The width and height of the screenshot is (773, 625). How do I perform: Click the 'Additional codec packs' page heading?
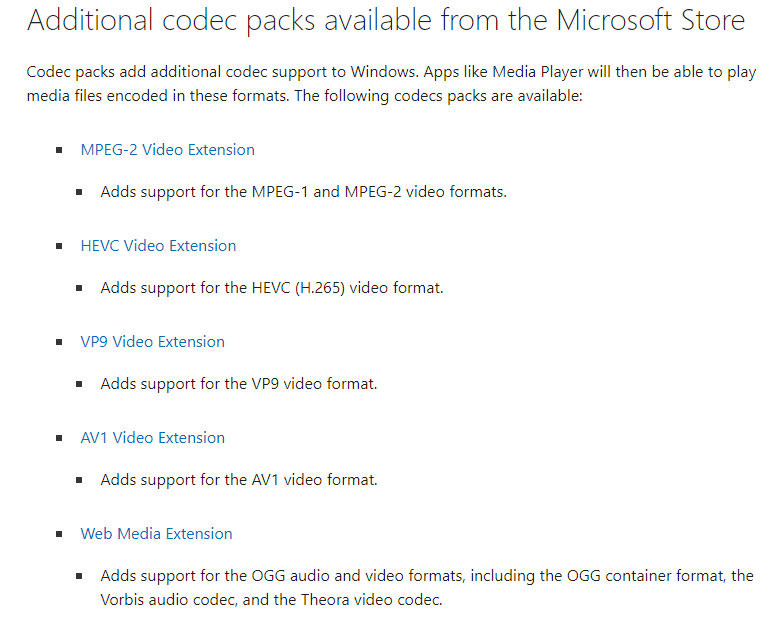coord(386,20)
